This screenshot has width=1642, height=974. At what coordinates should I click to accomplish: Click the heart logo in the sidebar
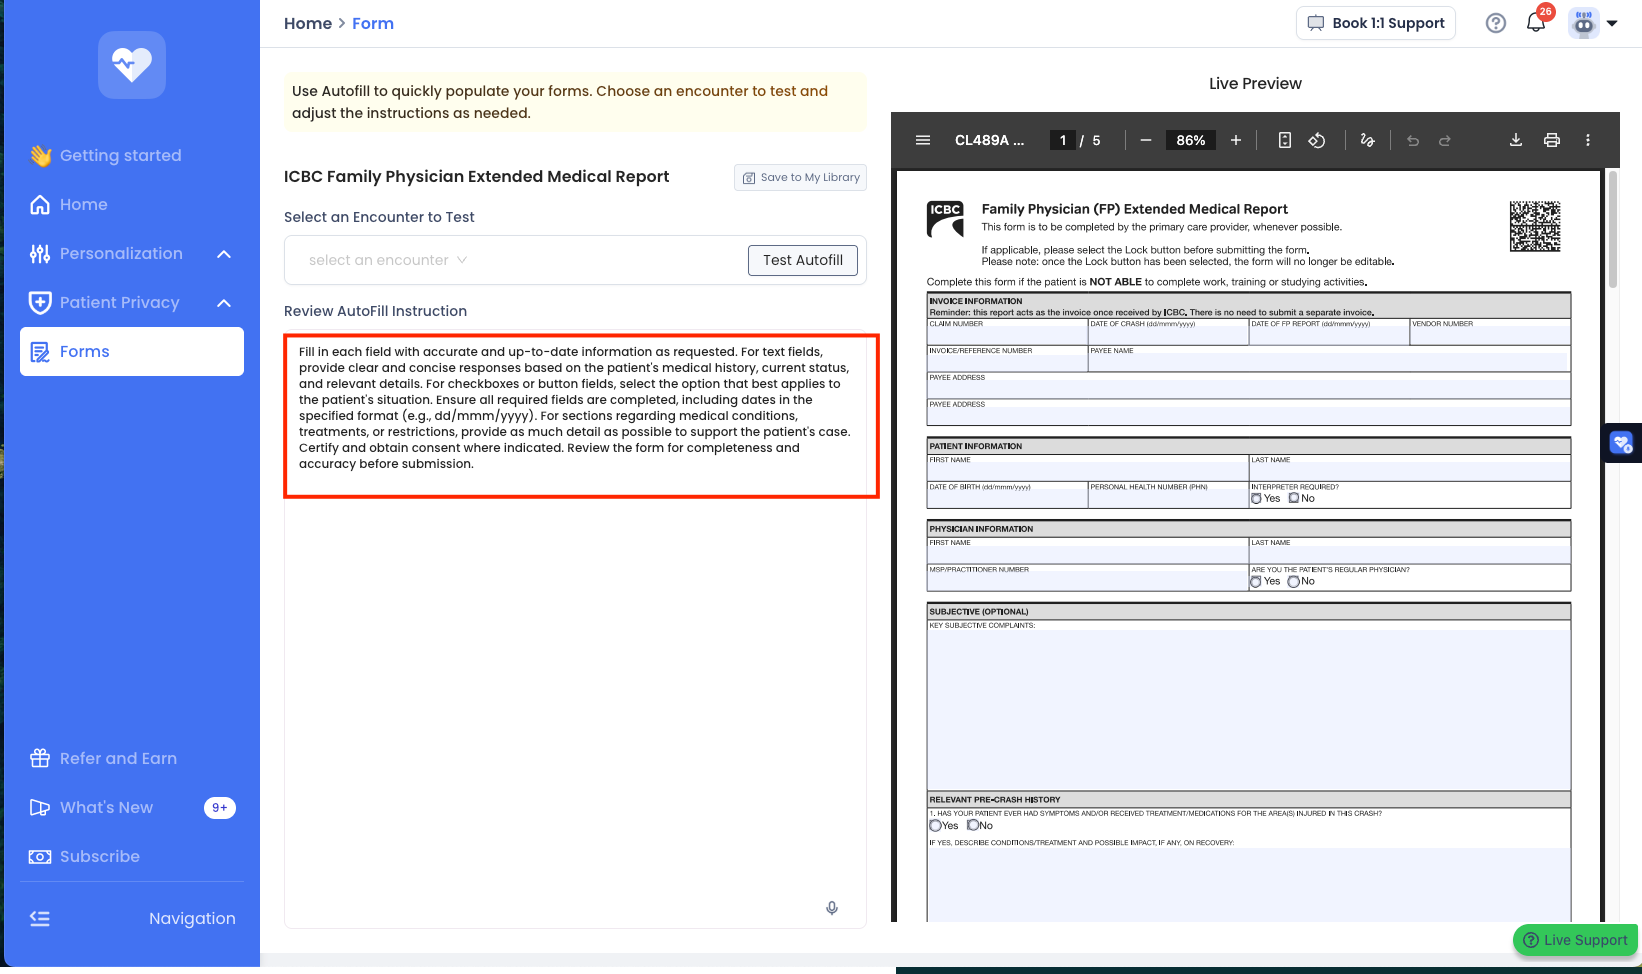point(132,65)
